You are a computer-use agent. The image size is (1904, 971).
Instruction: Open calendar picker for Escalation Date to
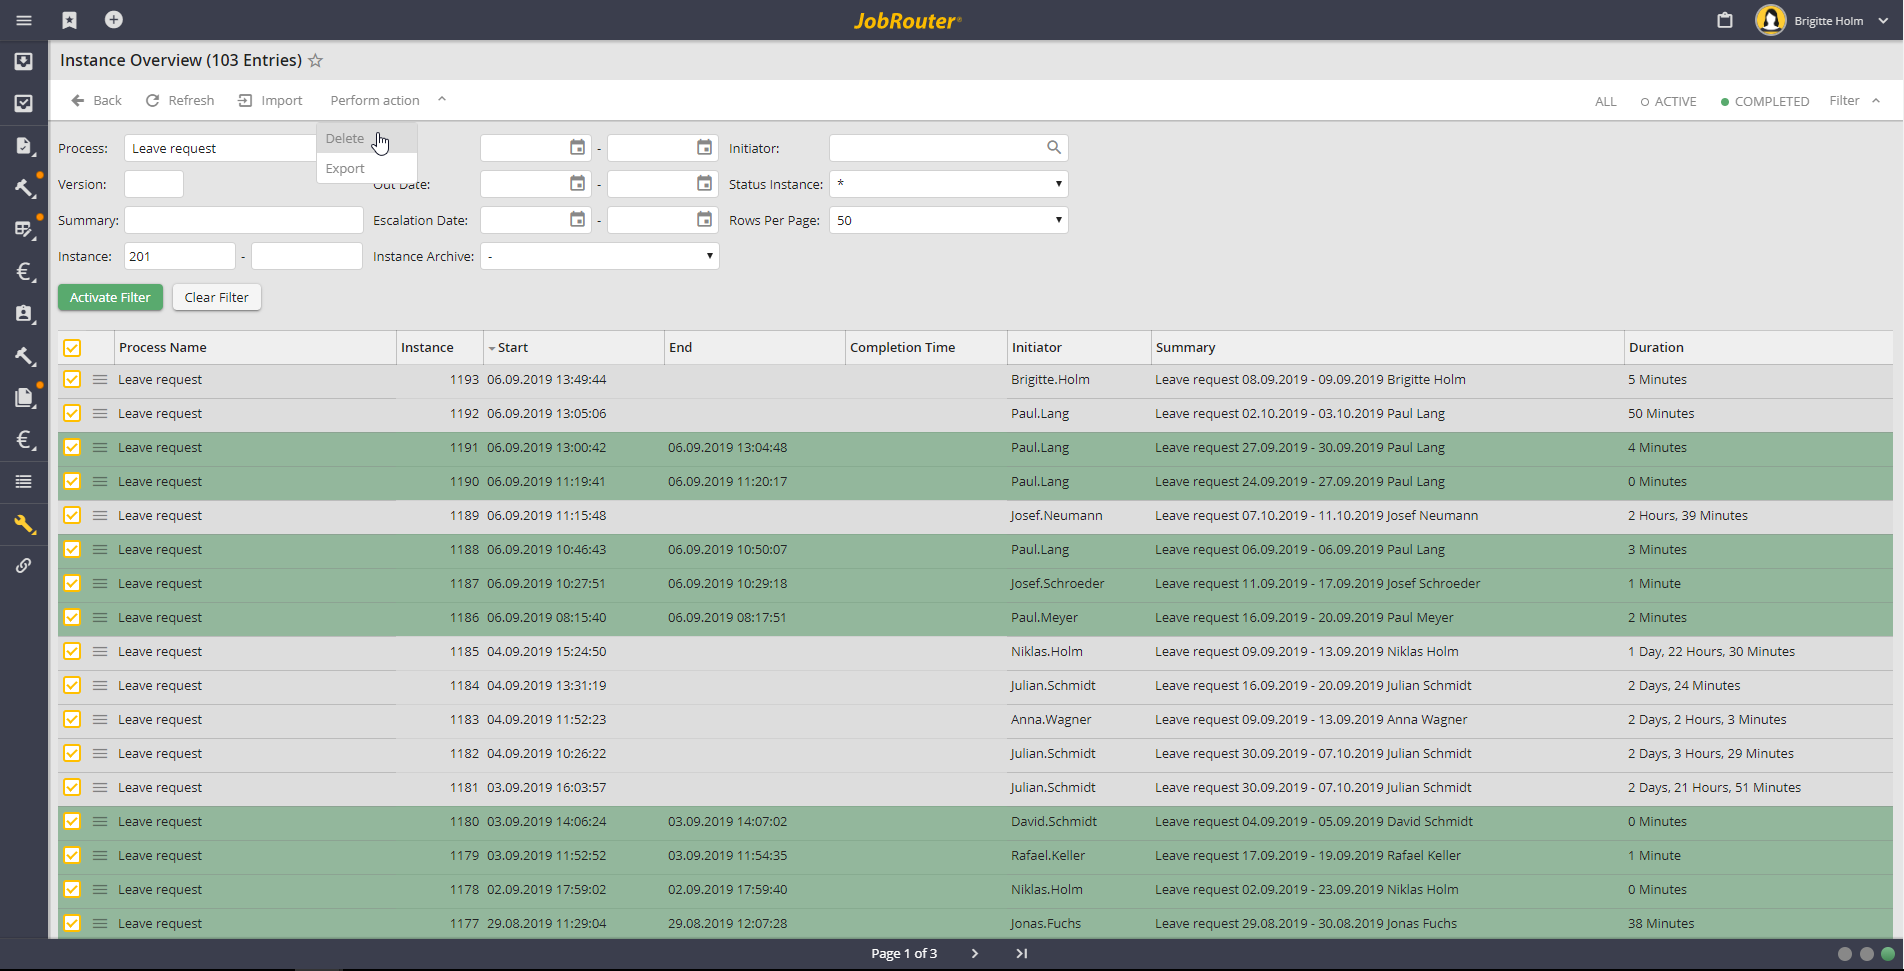pos(705,220)
